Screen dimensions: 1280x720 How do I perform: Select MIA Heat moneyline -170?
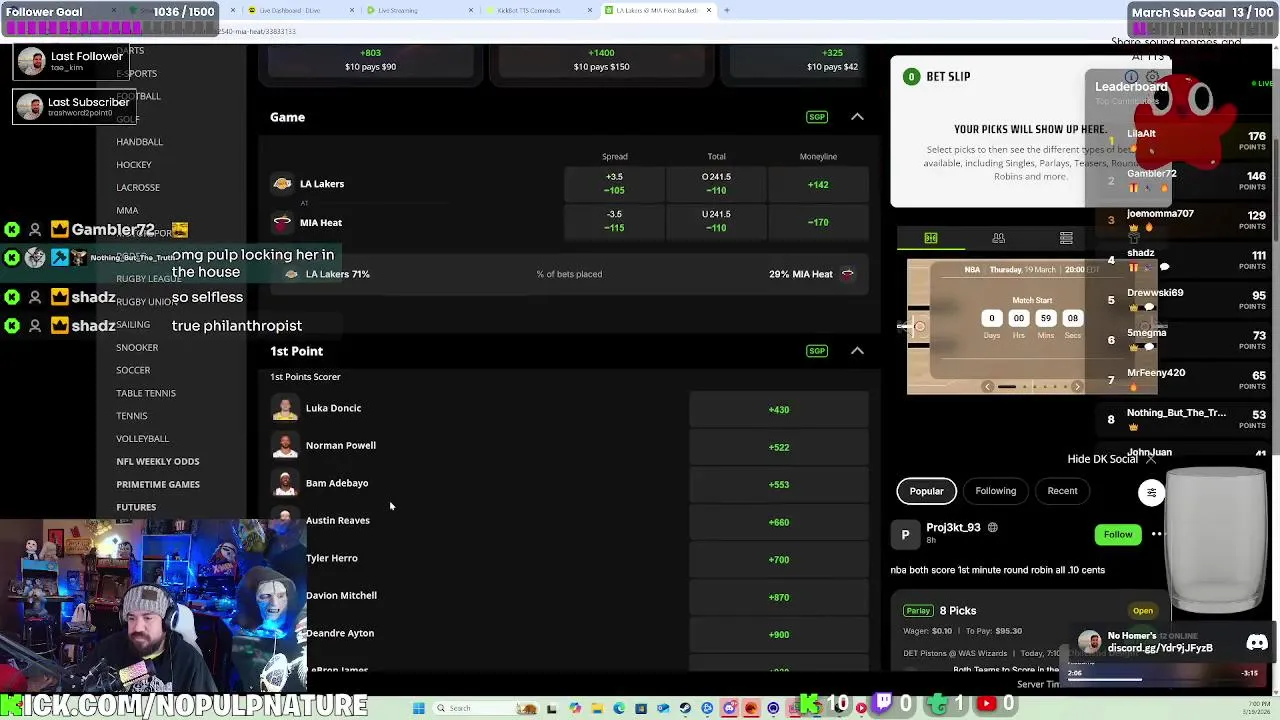tap(818, 222)
